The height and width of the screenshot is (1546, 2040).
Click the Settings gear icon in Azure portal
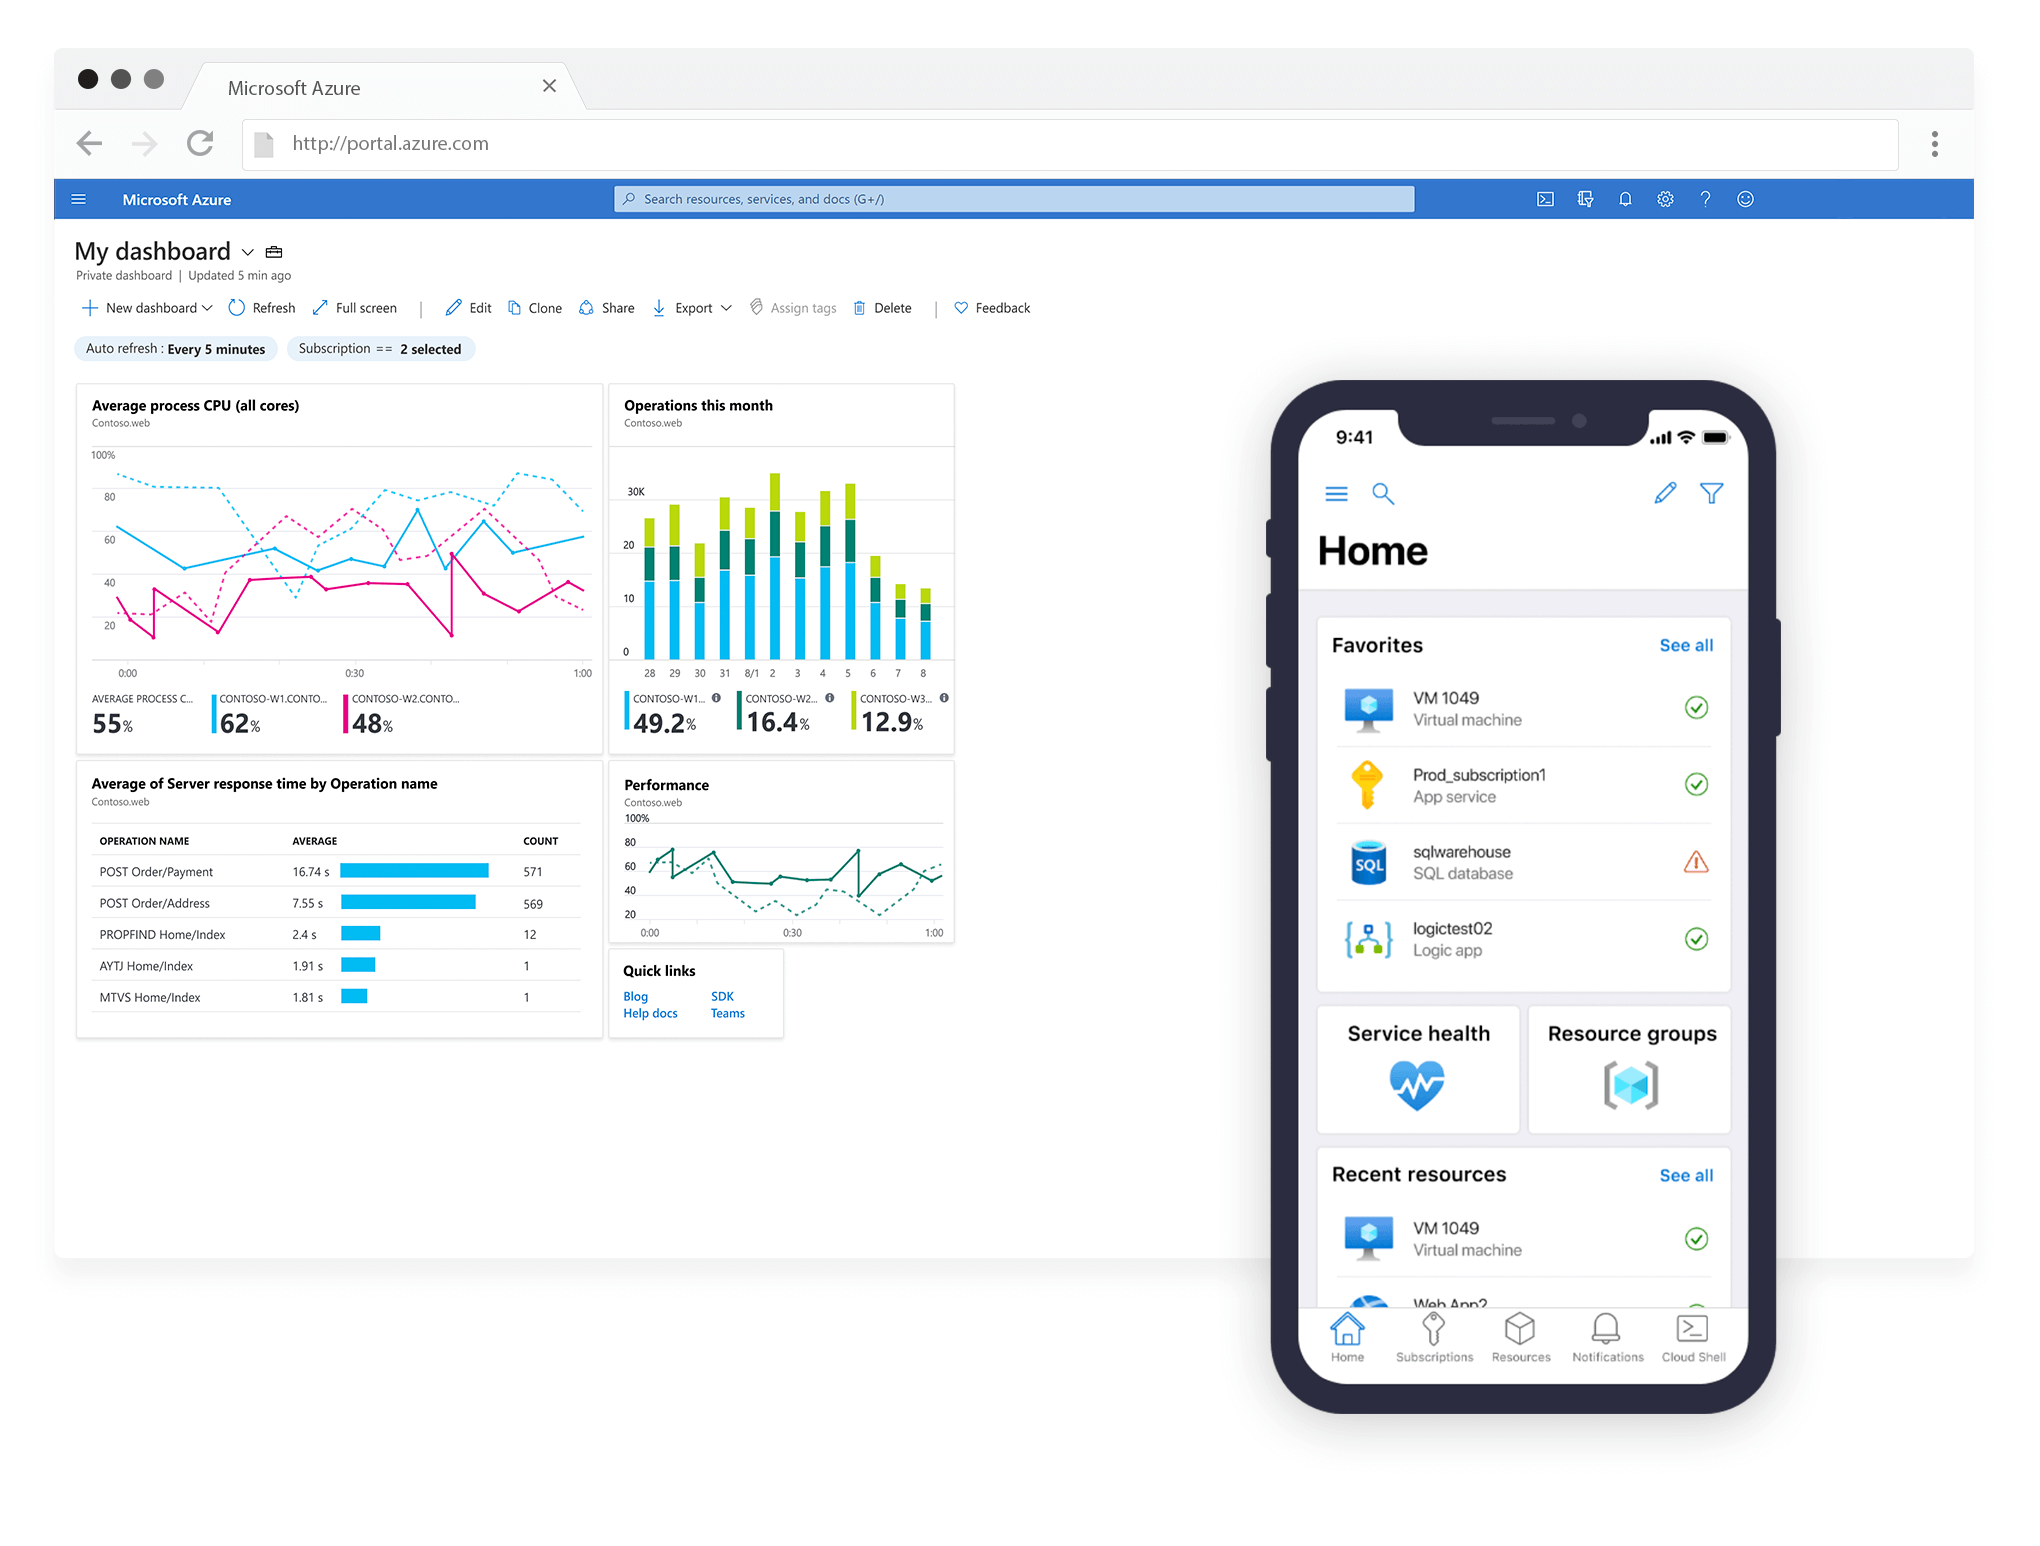tap(1663, 198)
